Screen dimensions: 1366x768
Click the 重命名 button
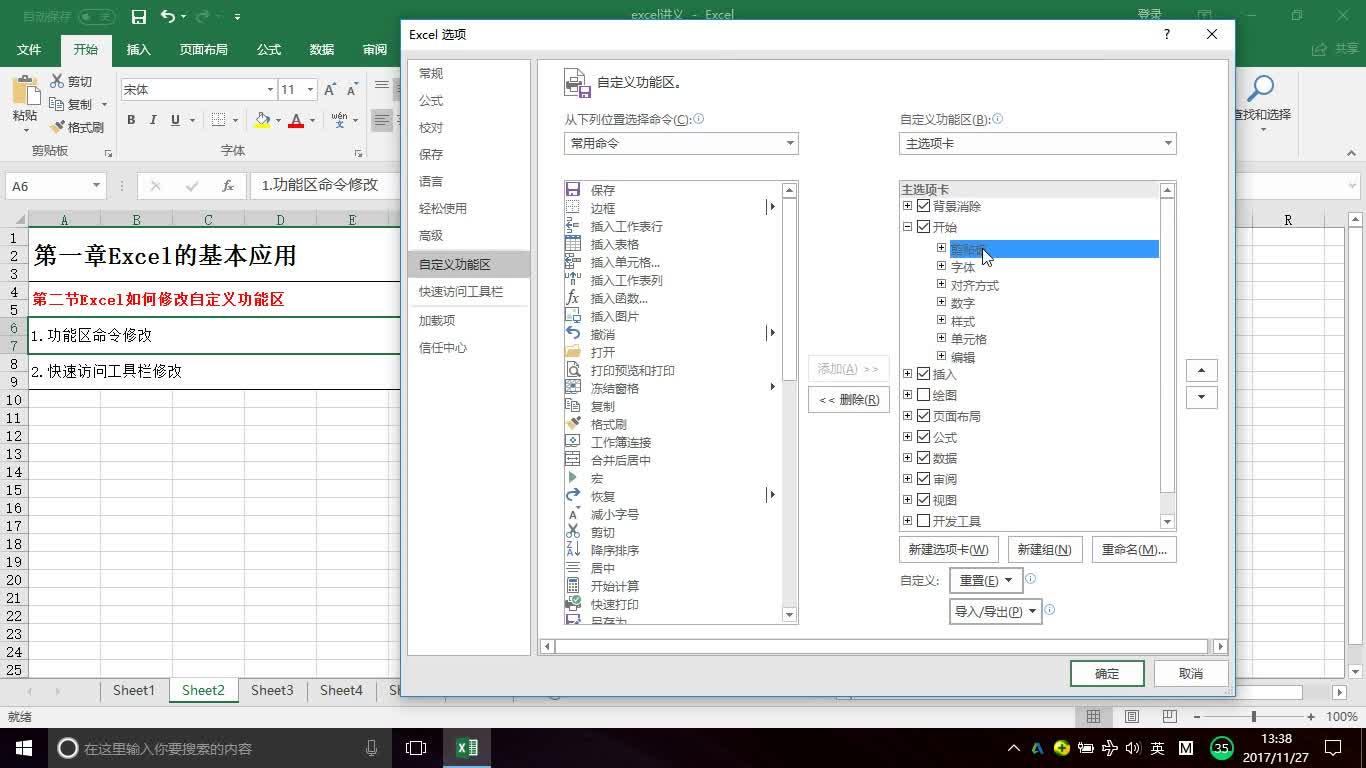coord(1134,549)
